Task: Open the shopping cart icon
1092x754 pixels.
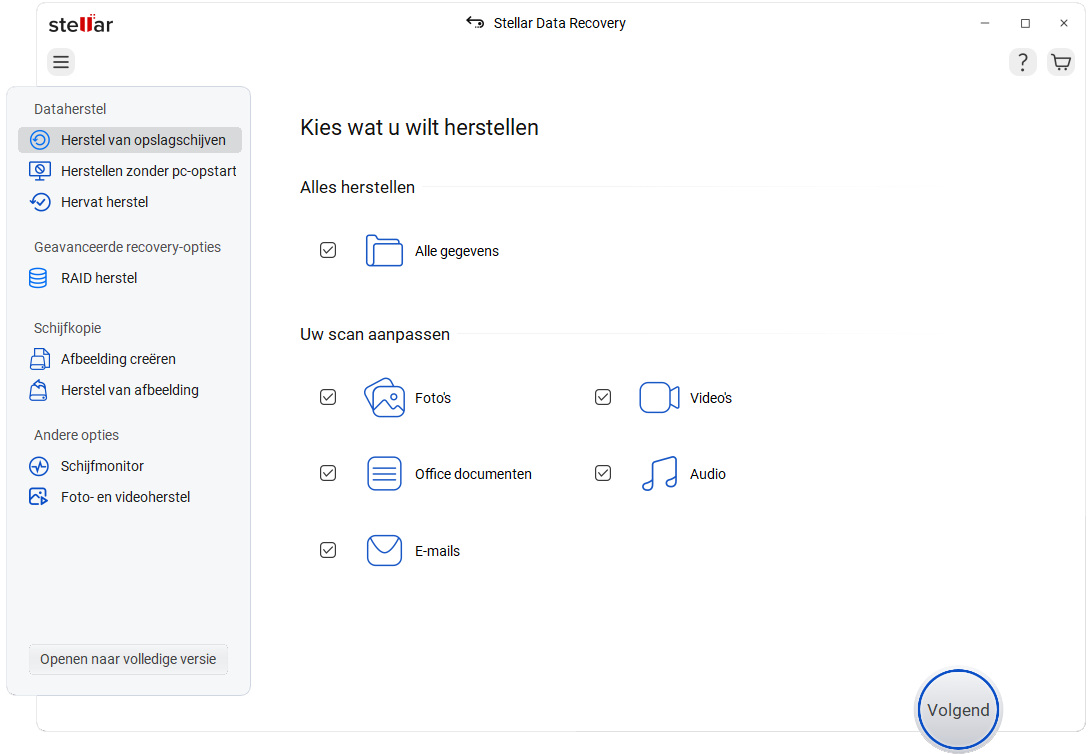Action: click(1061, 63)
